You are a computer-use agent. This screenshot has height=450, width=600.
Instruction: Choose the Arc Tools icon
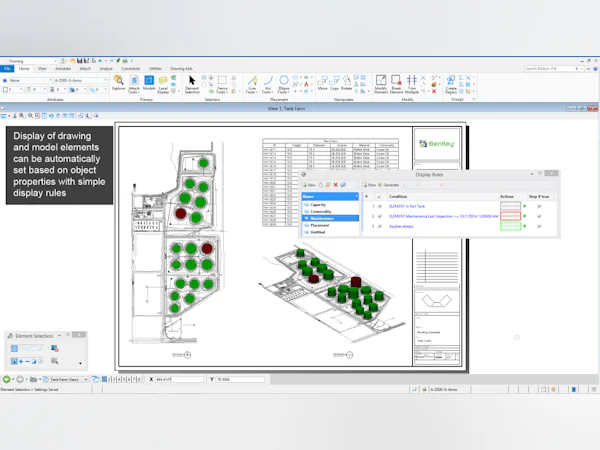tap(268, 84)
